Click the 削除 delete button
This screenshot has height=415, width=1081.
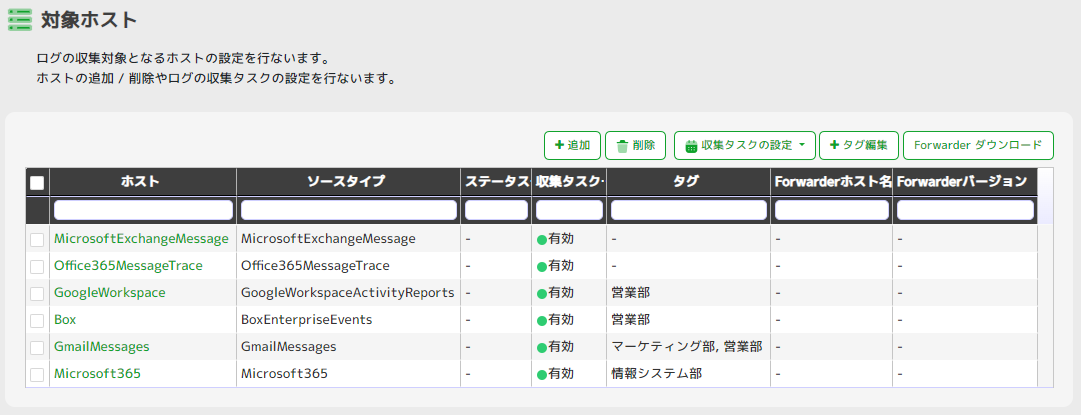635,145
